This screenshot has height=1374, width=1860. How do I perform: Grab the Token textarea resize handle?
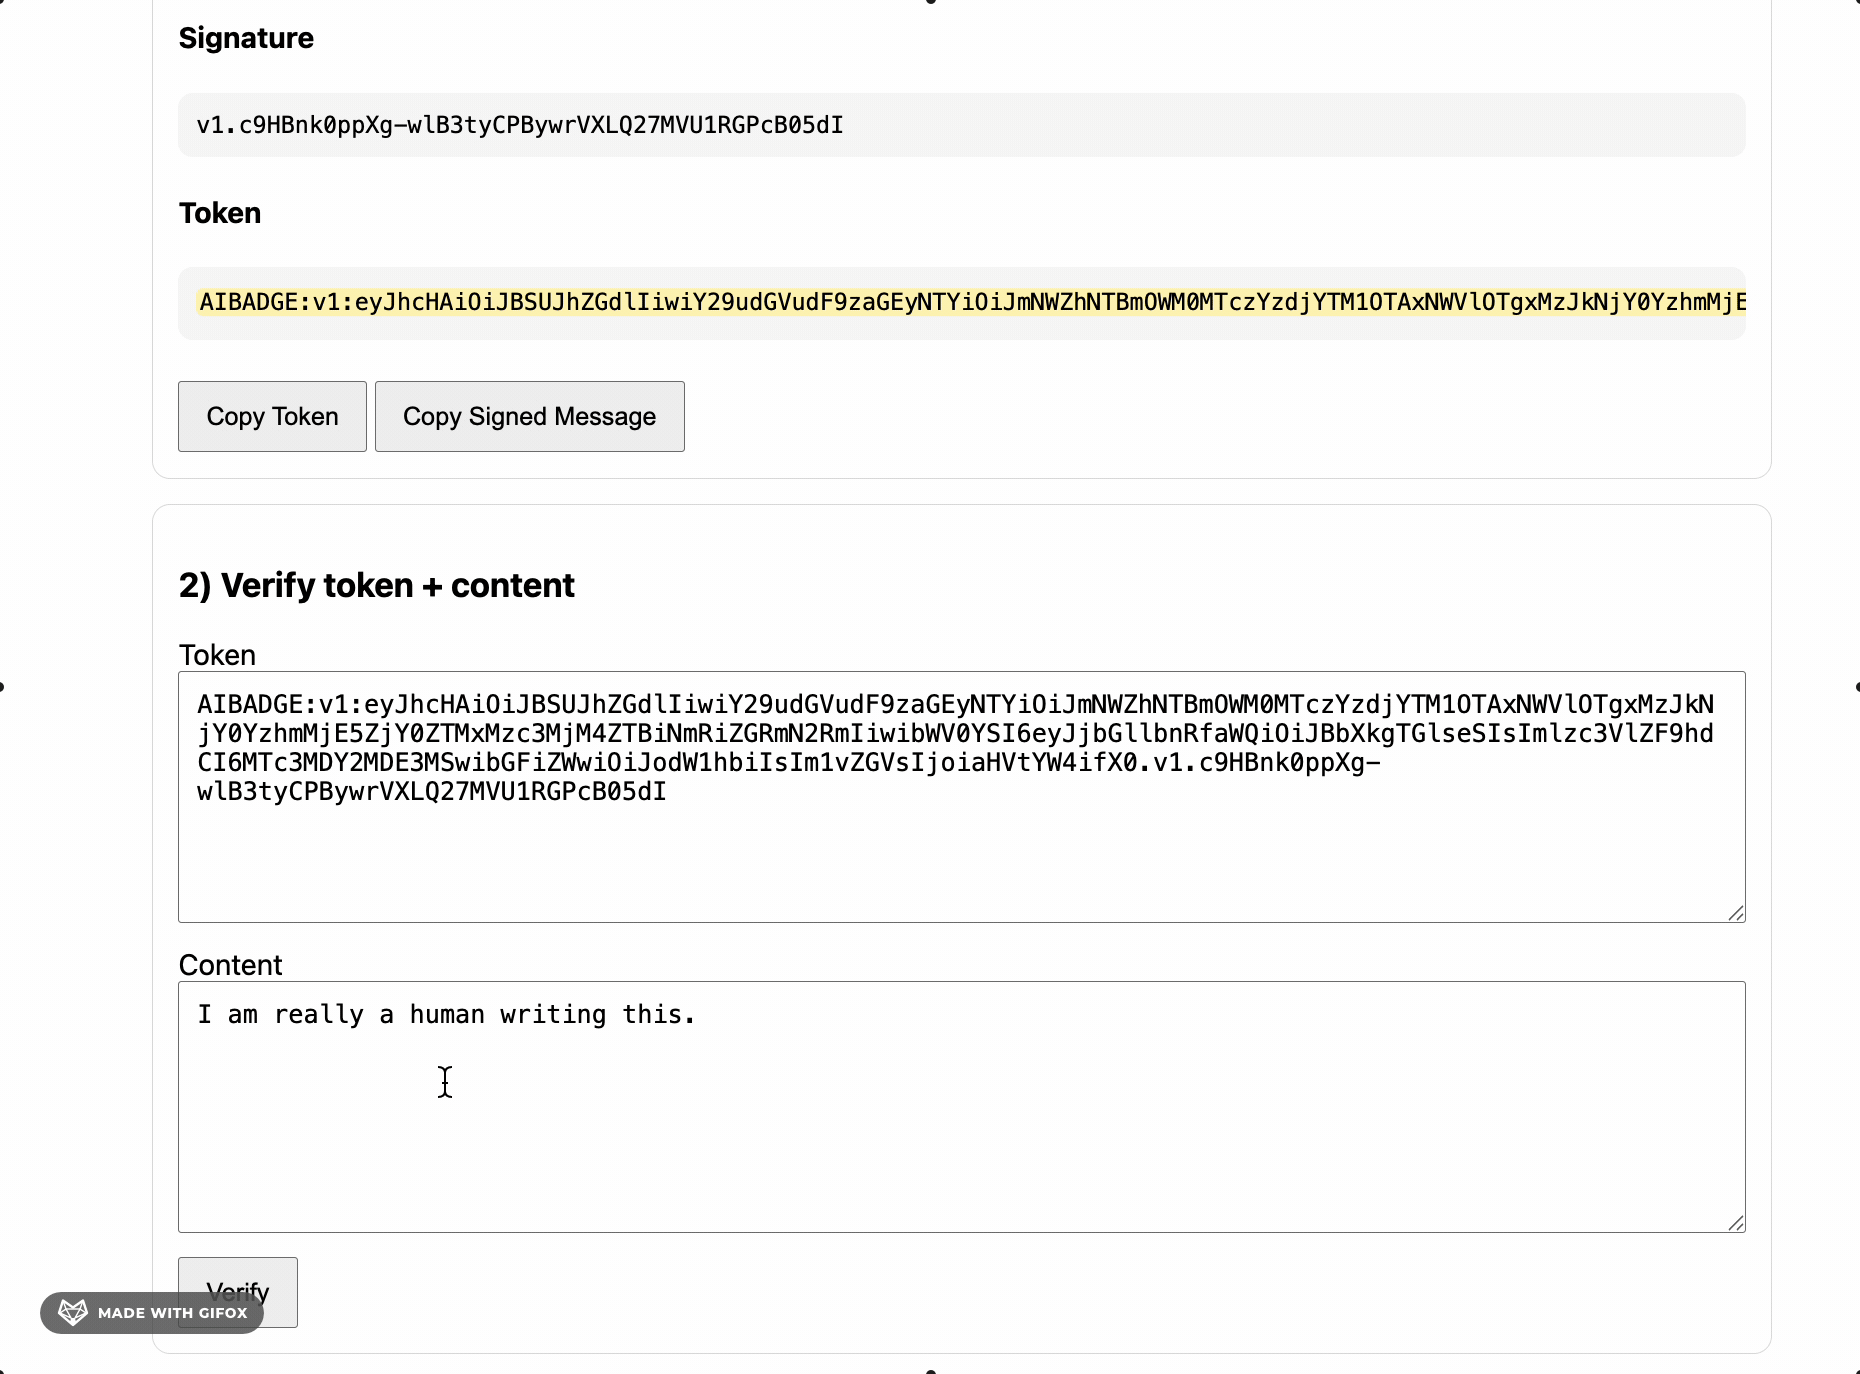tap(1736, 913)
